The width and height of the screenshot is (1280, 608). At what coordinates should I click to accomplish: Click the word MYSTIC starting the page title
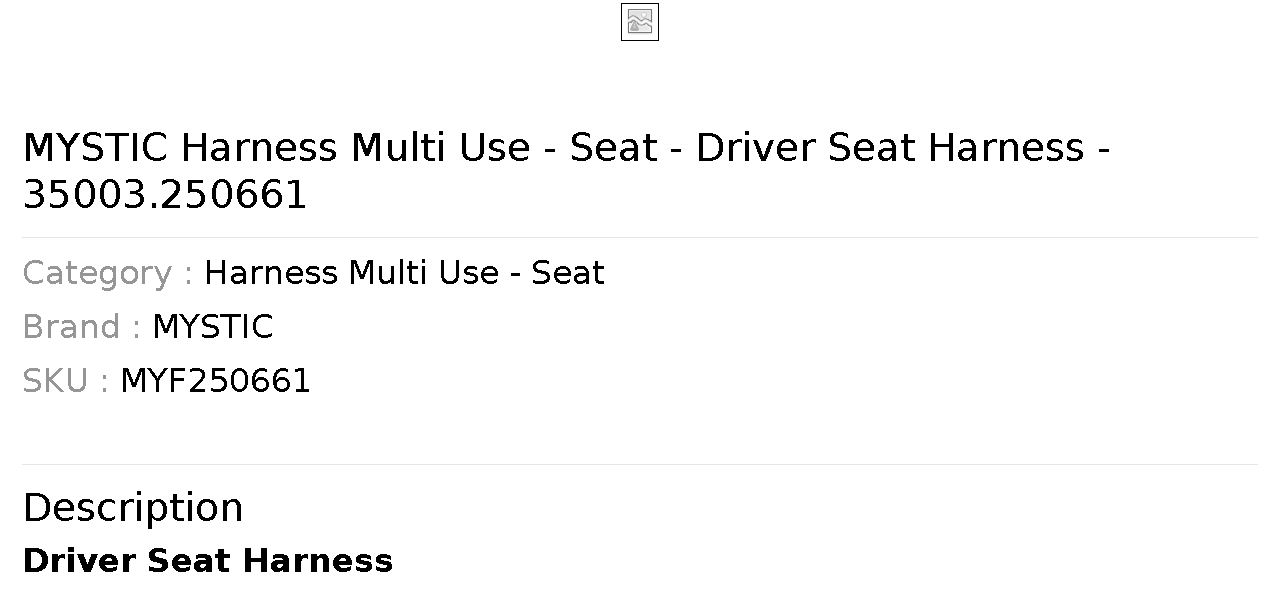click(x=95, y=148)
